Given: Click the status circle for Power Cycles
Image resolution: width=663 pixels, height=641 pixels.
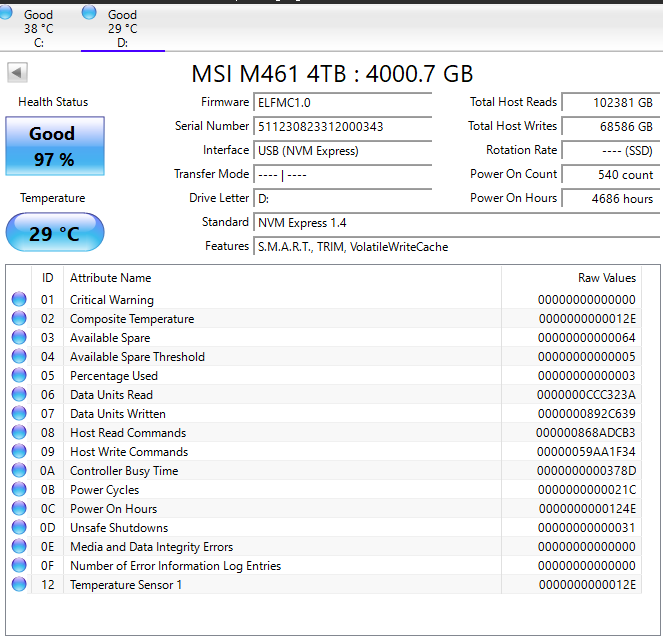Looking at the screenshot, I should point(19,490).
